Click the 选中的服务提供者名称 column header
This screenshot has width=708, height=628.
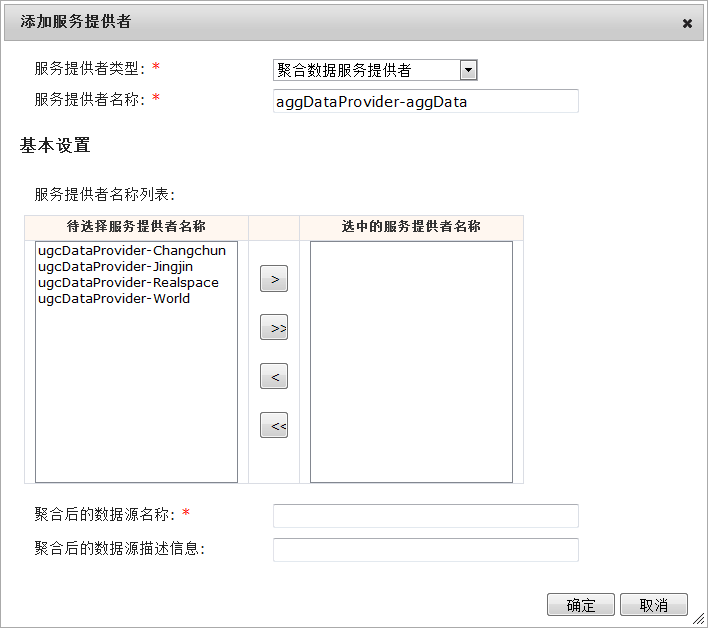(x=411, y=227)
